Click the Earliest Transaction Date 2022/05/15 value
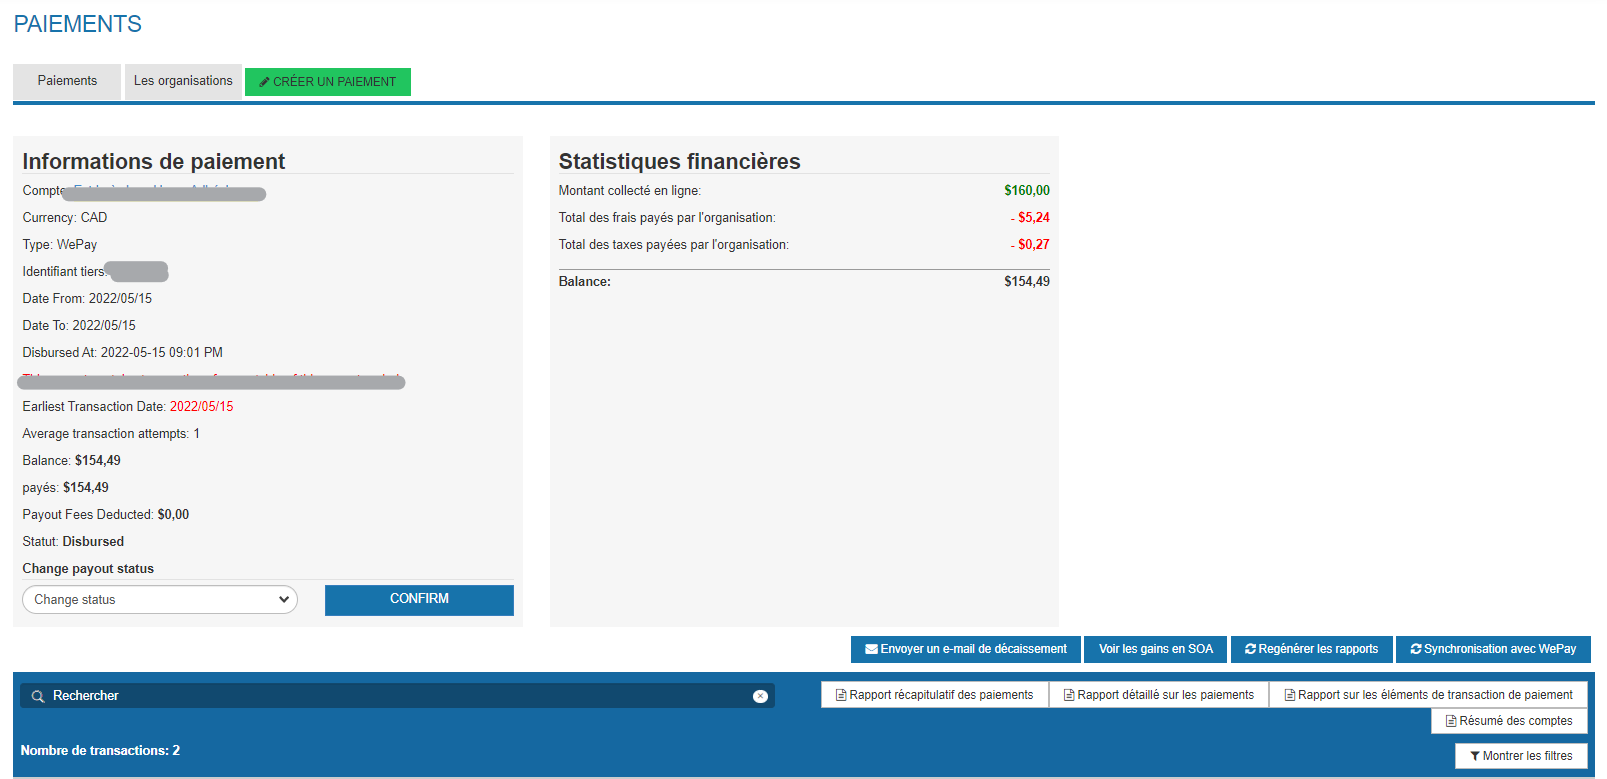Image resolution: width=1607 pixels, height=779 pixels. coord(201,407)
